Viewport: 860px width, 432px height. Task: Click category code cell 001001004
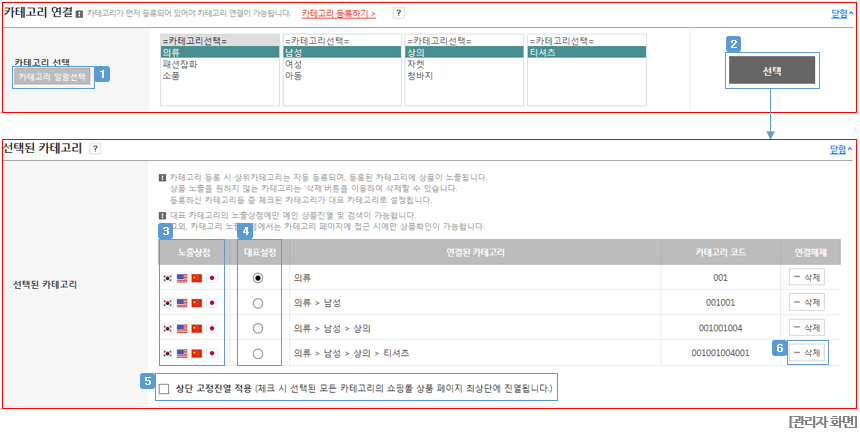pos(721,328)
